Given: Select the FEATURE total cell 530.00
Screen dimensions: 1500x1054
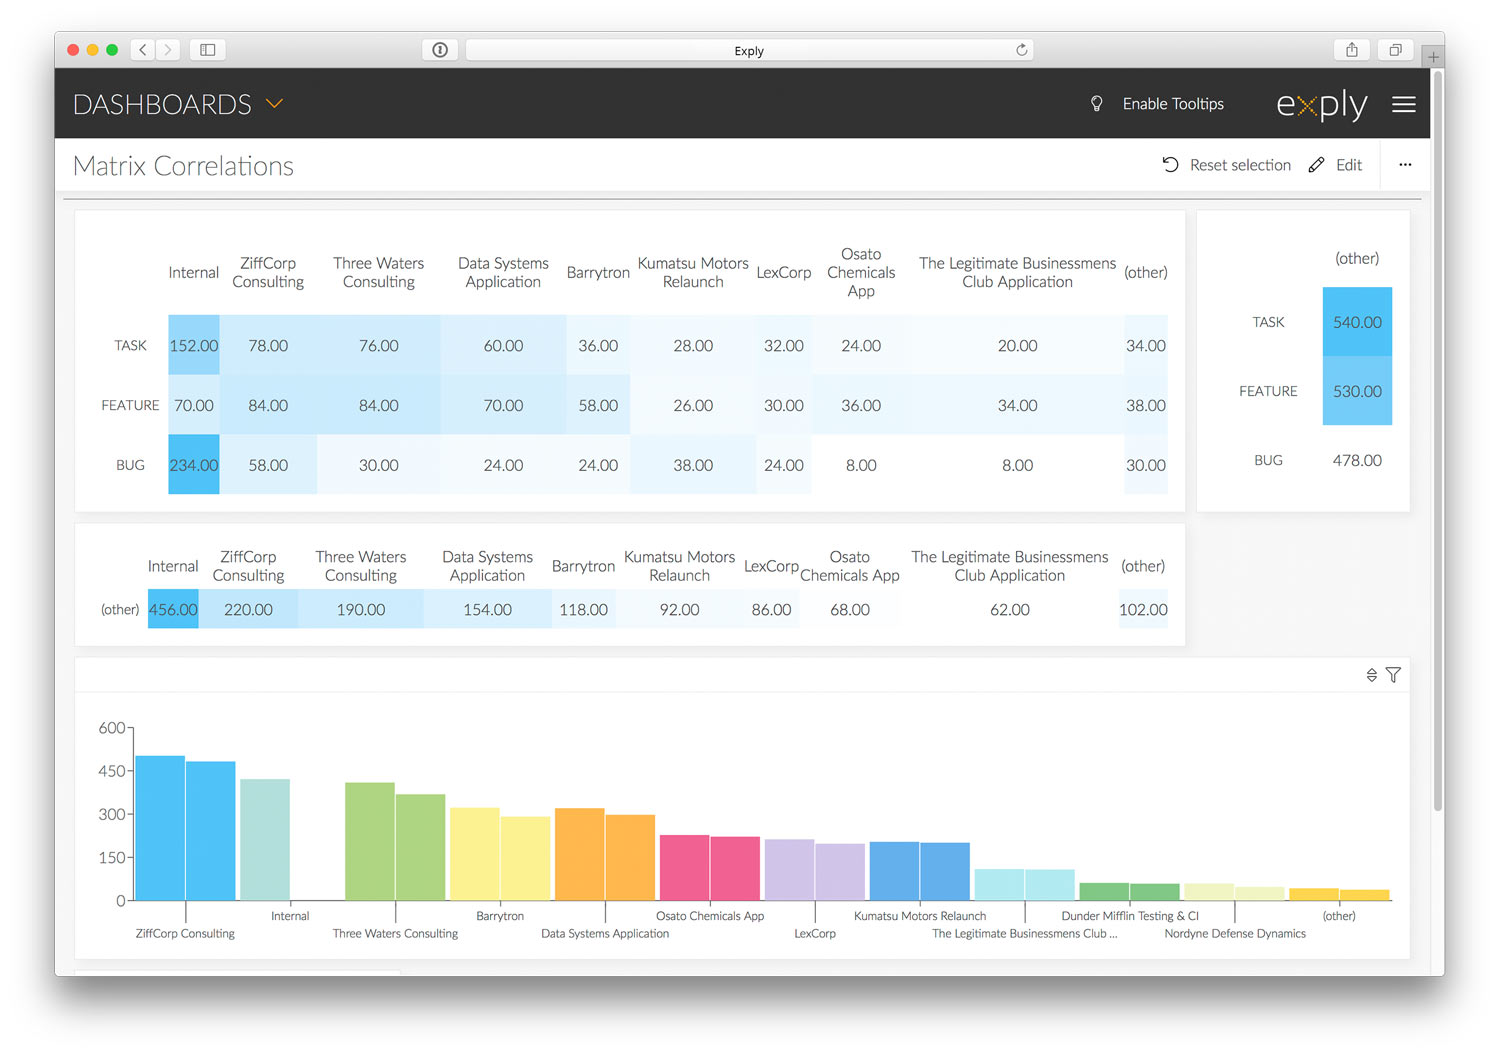Looking at the screenshot, I should pyautogui.click(x=1357, y=391).
